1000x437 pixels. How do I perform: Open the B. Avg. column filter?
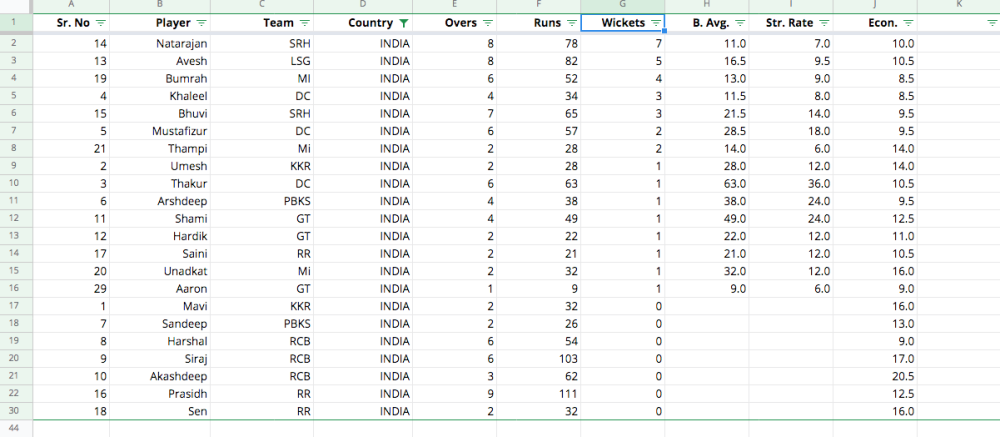(x=740, y=23)
